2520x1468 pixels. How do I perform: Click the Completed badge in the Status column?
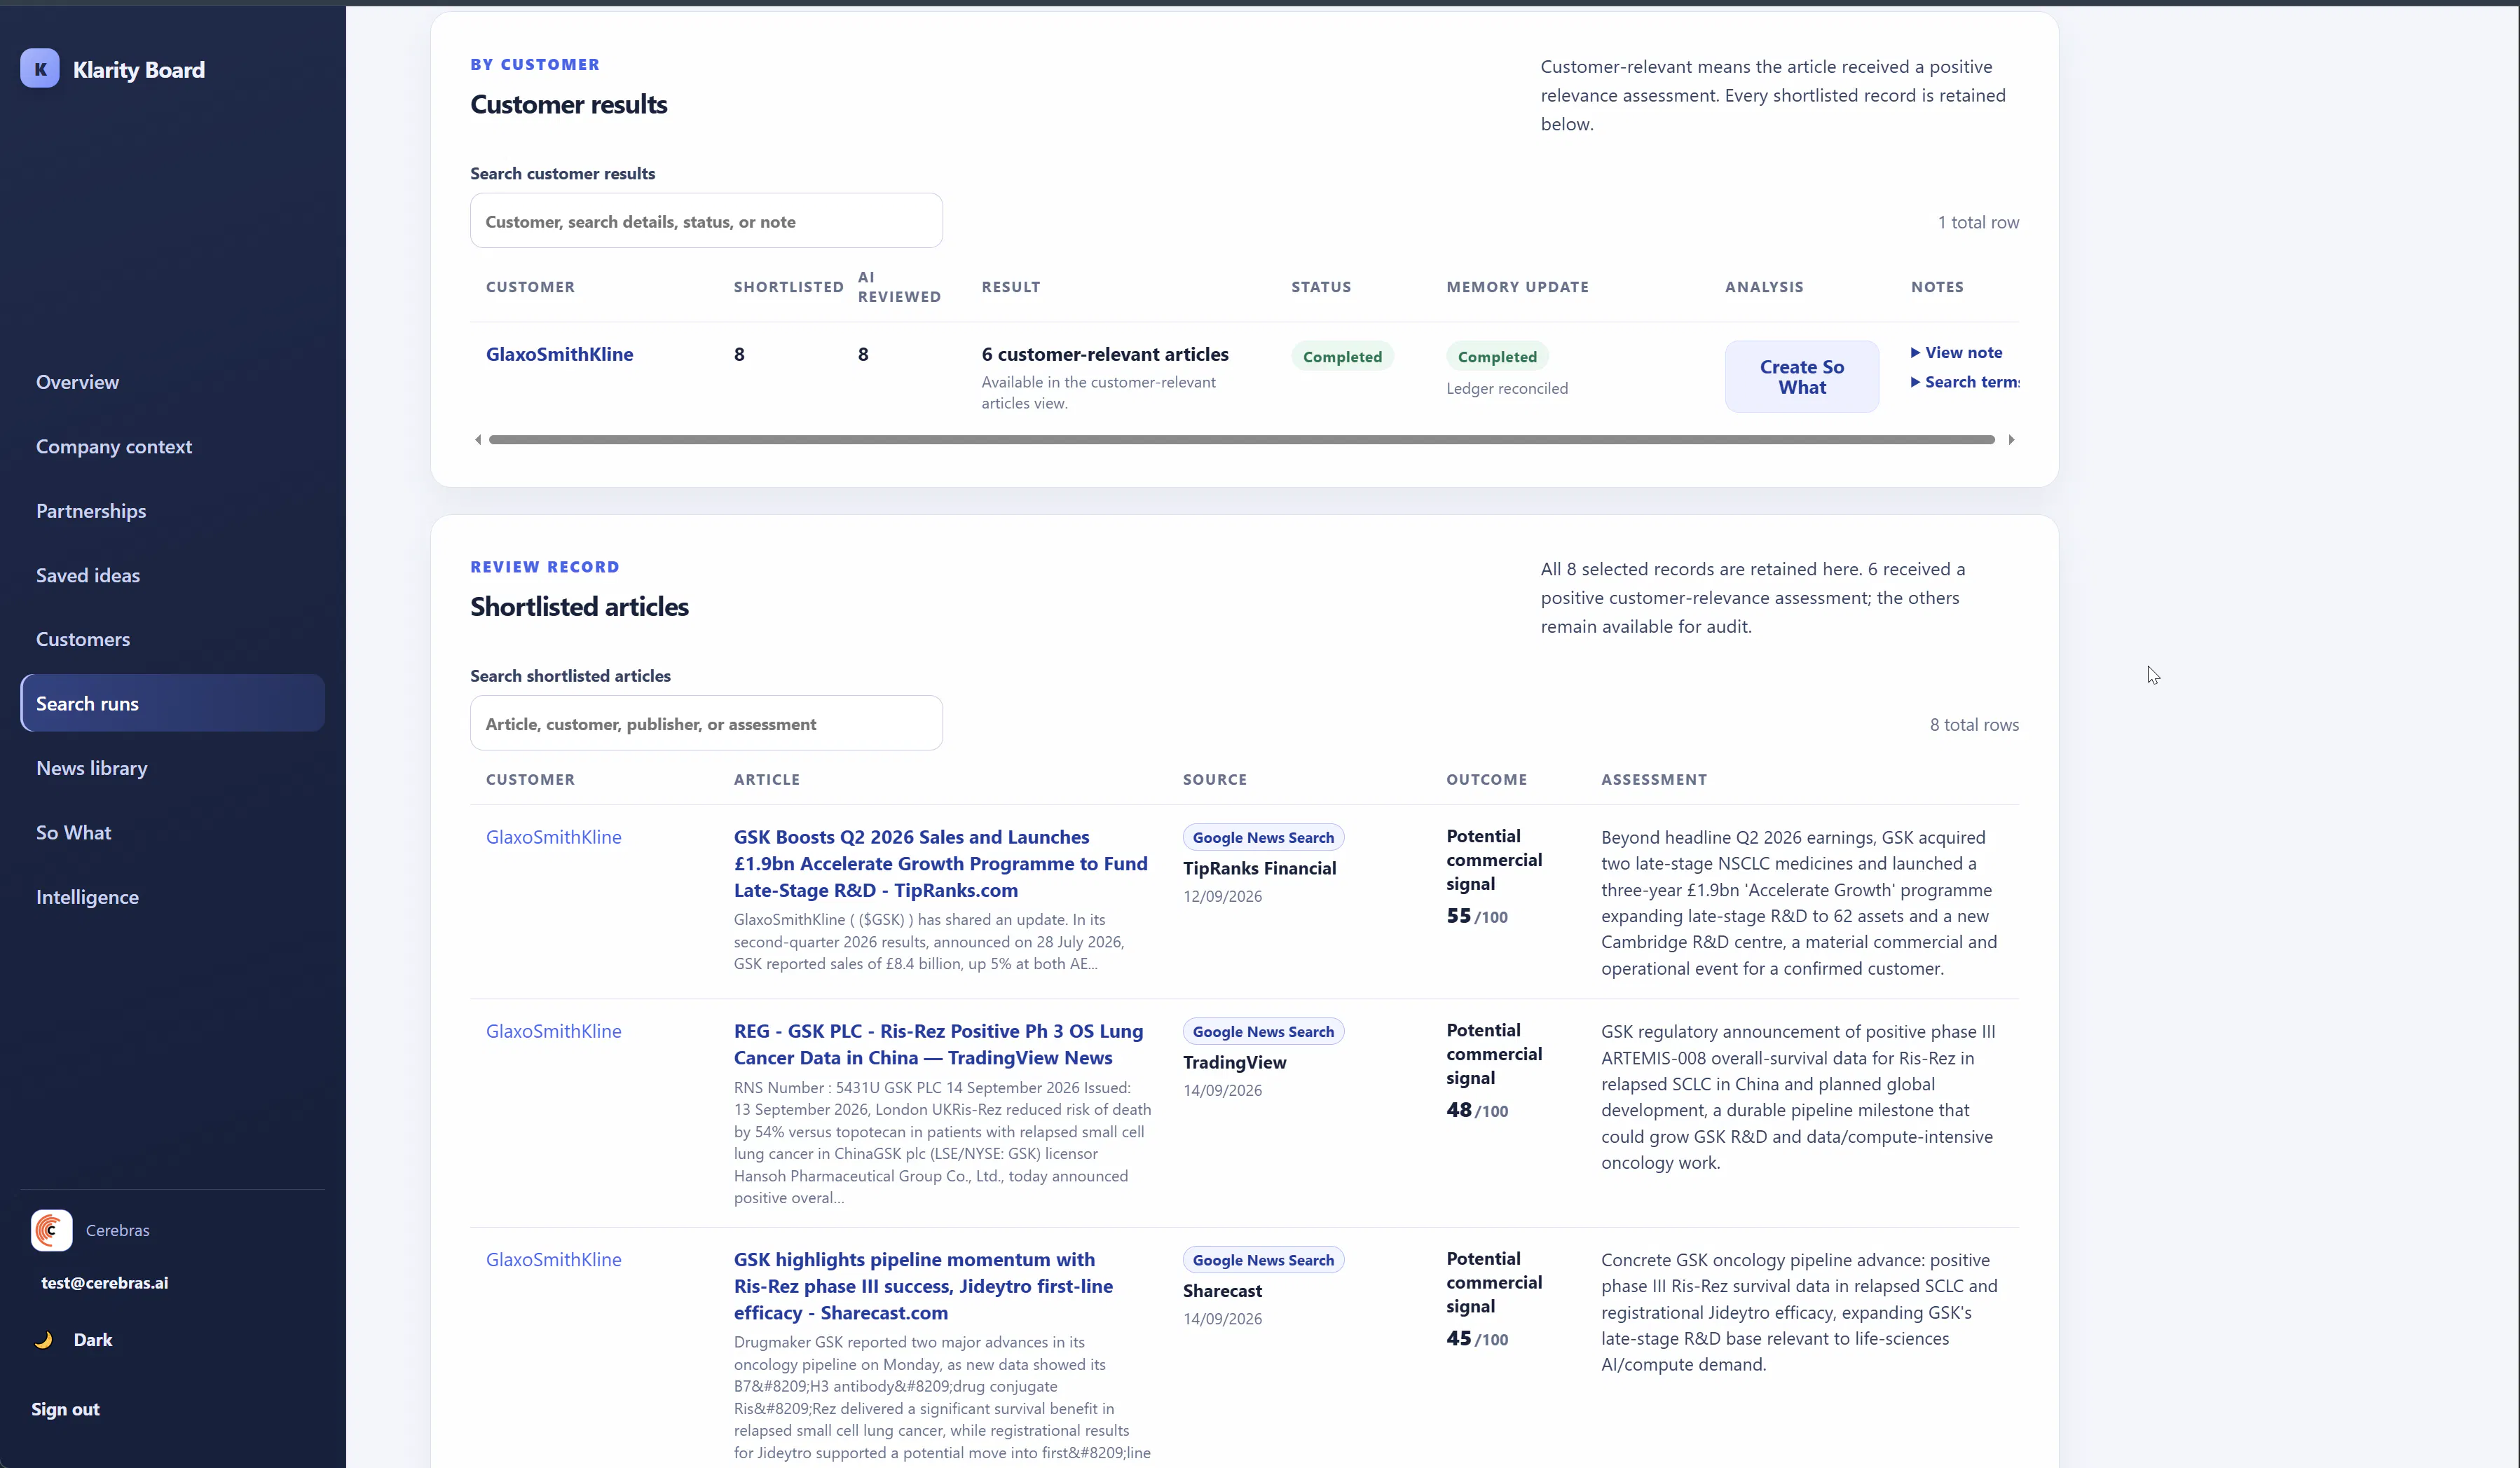[x=1342, y=356]
